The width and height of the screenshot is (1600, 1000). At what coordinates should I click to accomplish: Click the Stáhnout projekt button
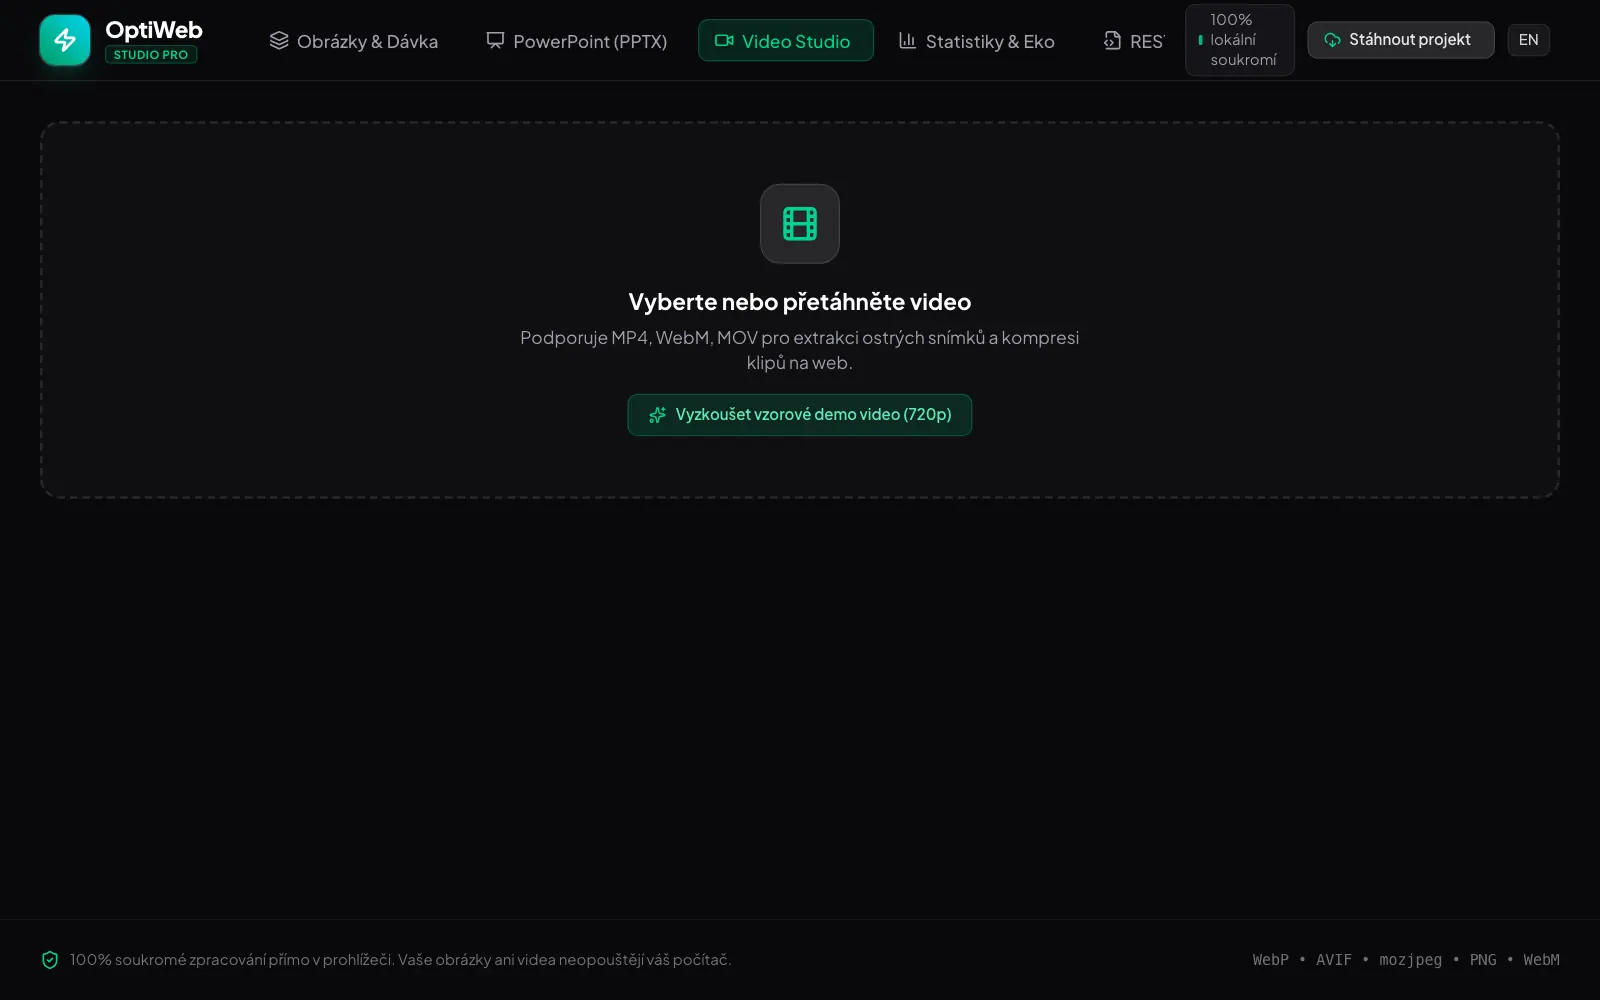point(1400,40)
